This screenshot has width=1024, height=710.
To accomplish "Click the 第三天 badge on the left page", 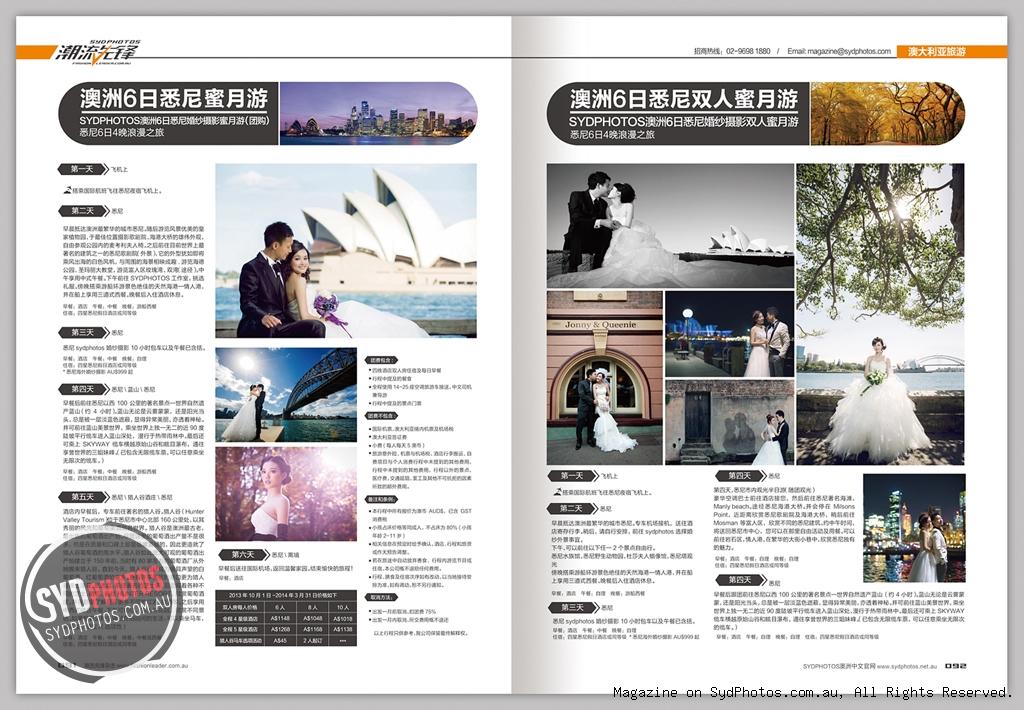I will click(82, 332).
